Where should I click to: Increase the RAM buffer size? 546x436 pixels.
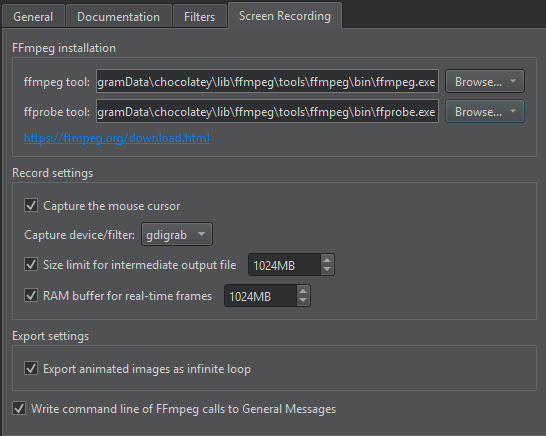point(303,291)
